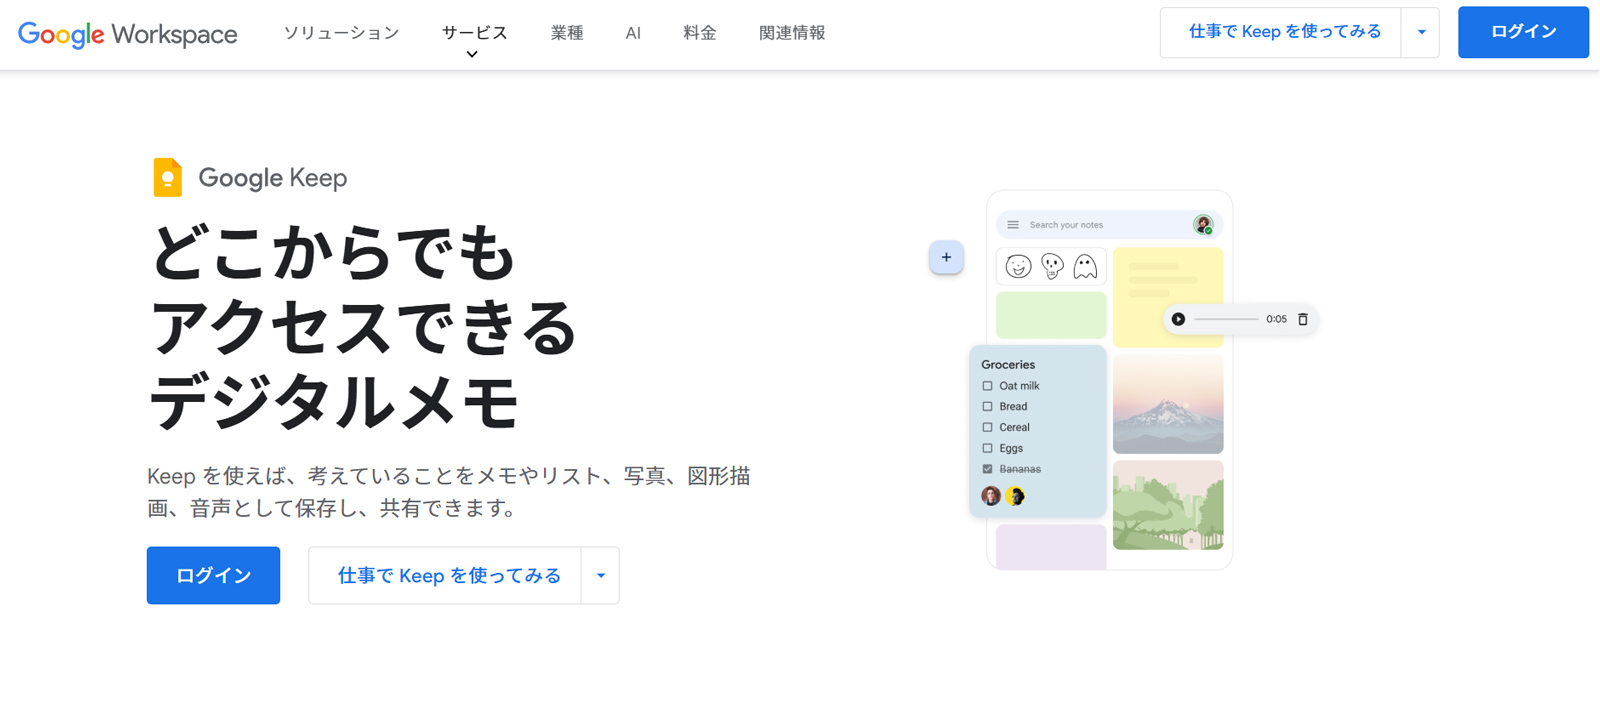The image size is (1600, 712).
Task: Click the profile avatar in the notes search bar
Action: pyautogui.click(x=1203, y=225)
